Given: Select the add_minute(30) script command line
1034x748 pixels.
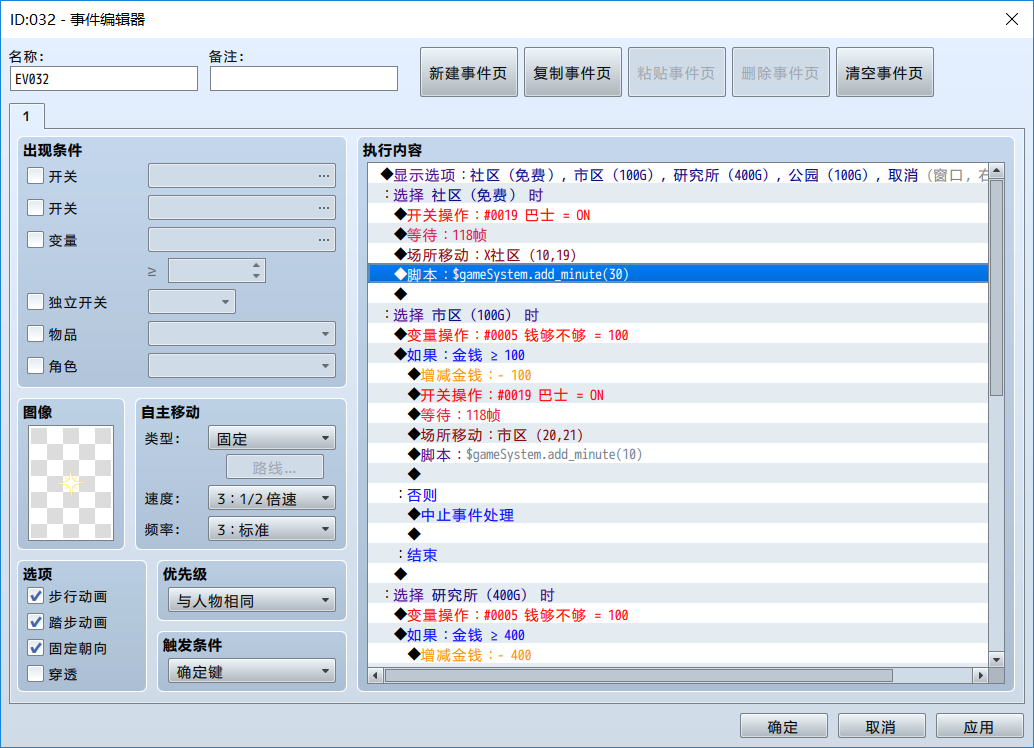Looking at the screenshot, I should 678,274.
